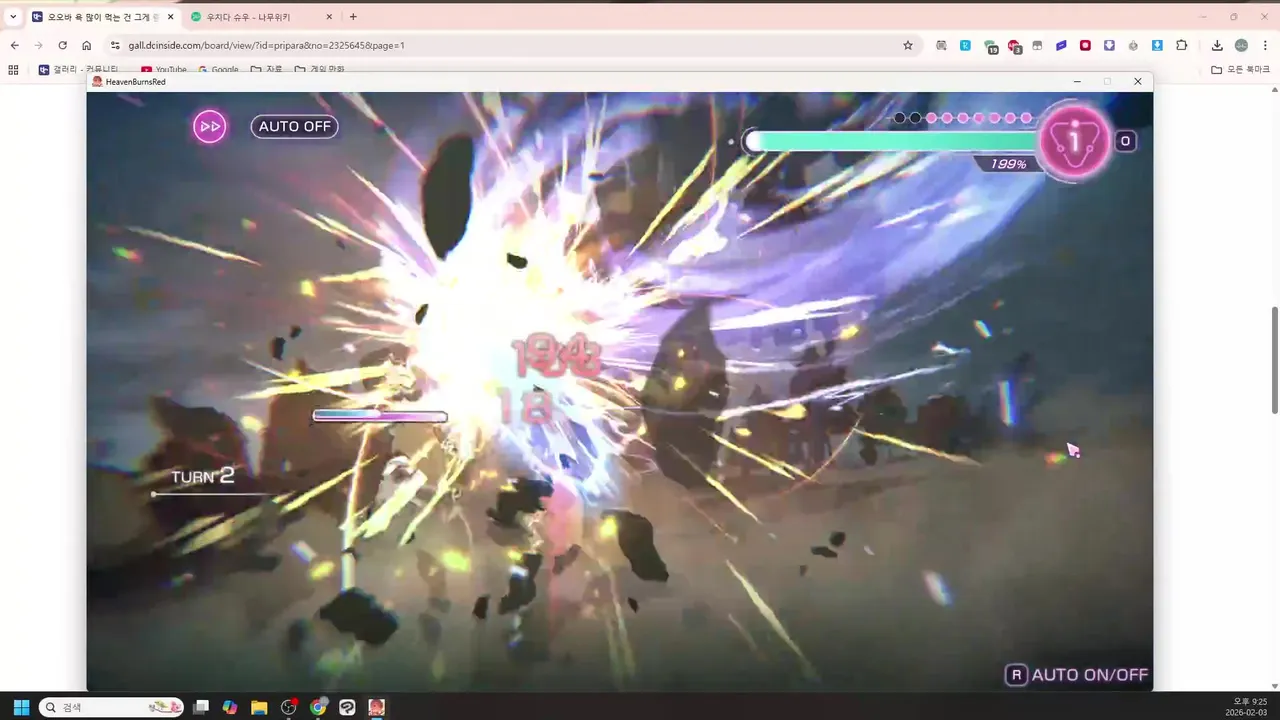Click the TURN 2 indicator
Screen dimensions: 1280x720
tap(203, 477)
